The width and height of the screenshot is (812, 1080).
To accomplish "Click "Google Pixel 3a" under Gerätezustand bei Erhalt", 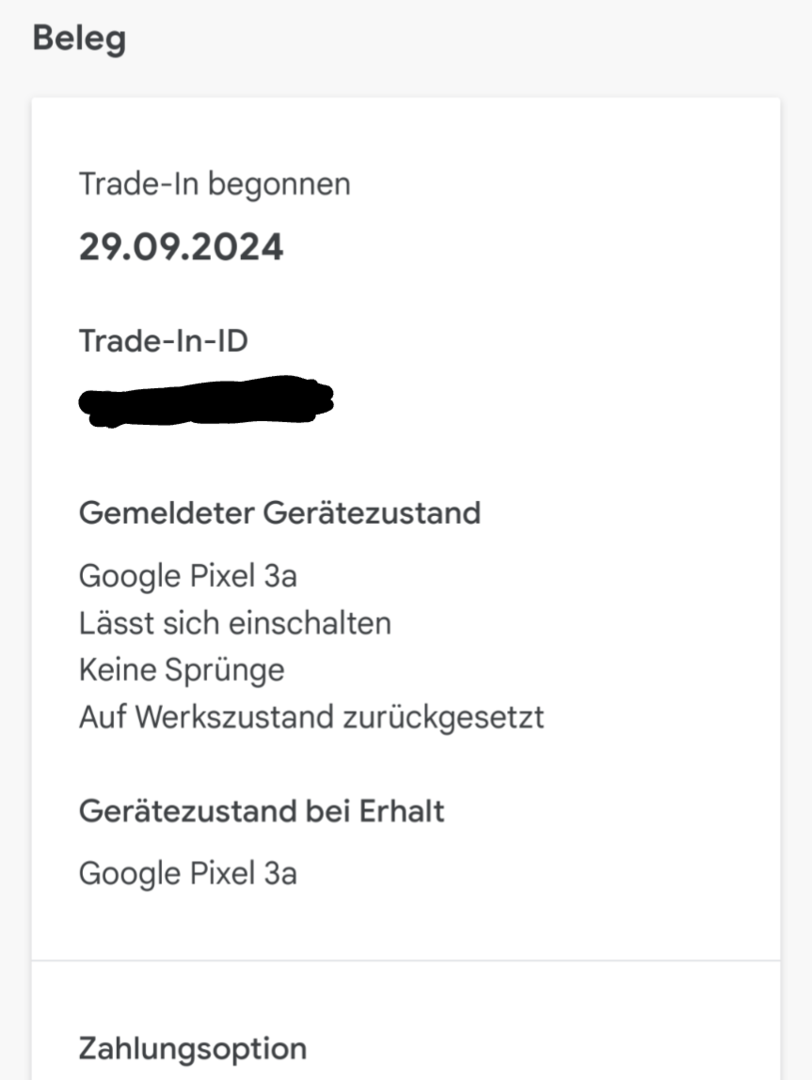I will 188,873.
